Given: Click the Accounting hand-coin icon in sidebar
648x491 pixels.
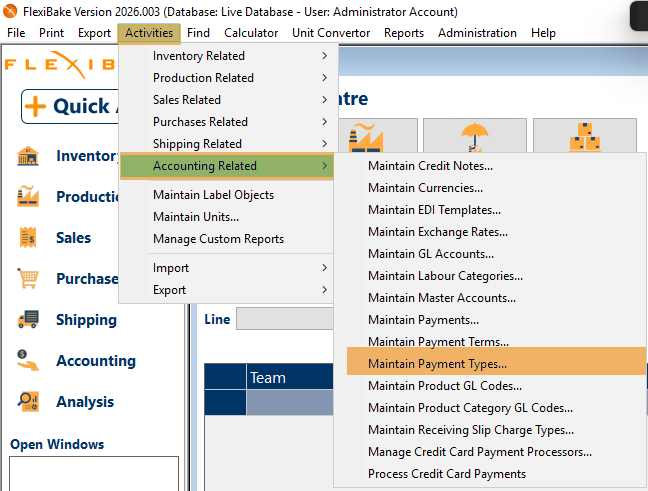Looking at the screenshot, I should click(x=28, y=360).
